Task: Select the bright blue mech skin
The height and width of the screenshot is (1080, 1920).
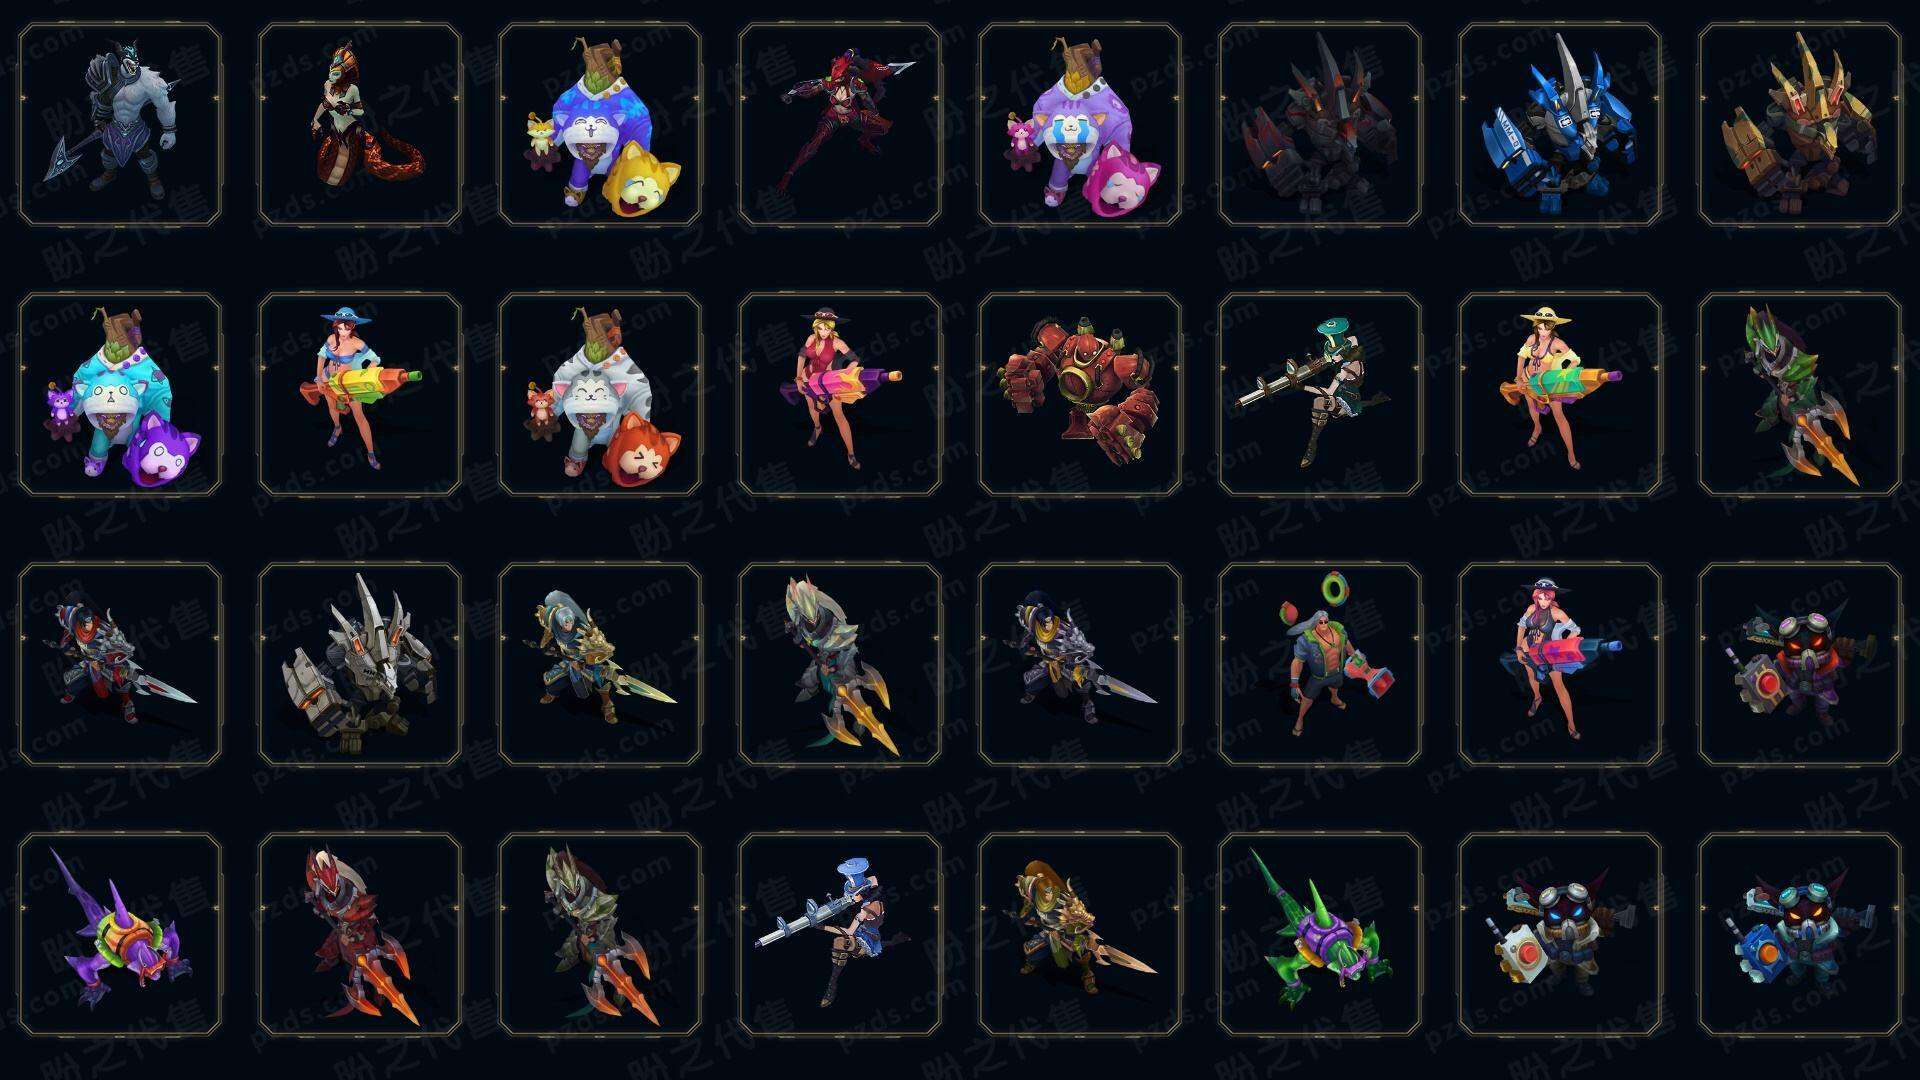Action: click(x=1560, y=124)
